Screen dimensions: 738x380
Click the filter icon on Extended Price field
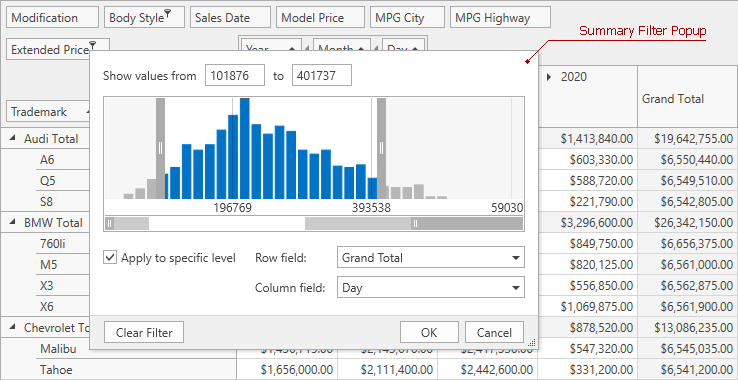tap(93, 45)
